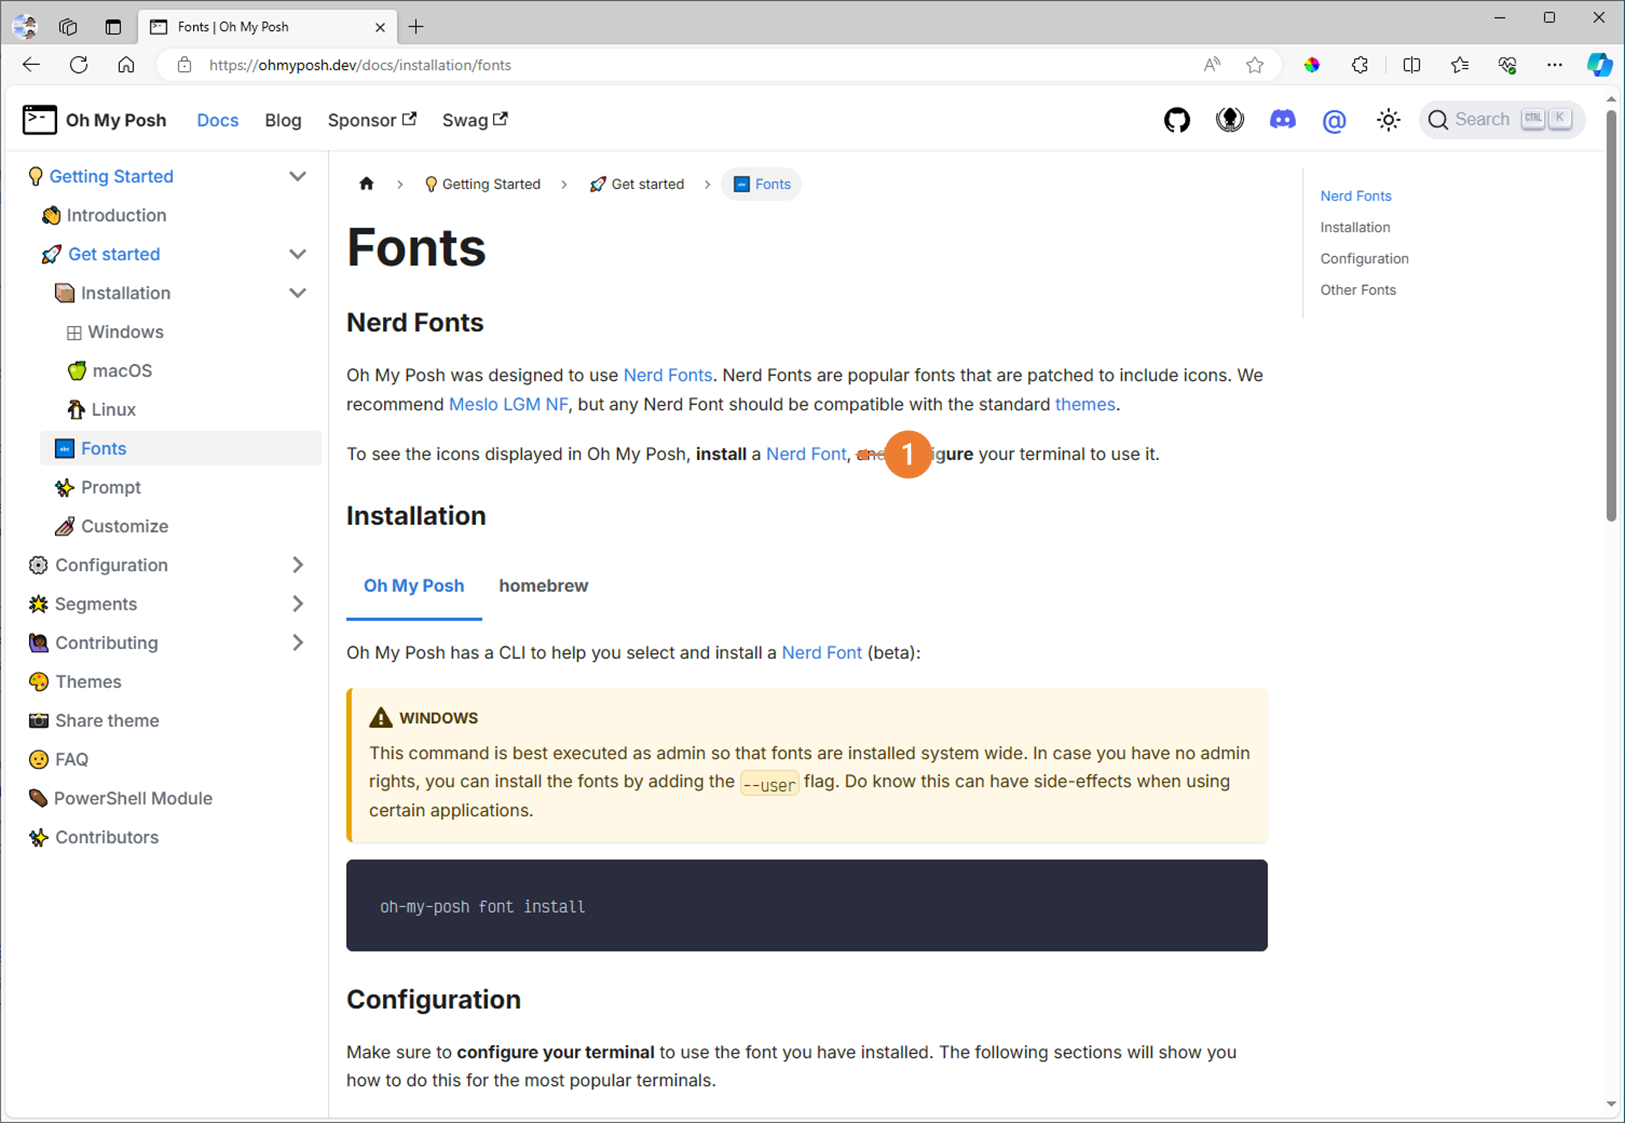Click Getting Started breadcrumb
The width and height of the screenshot is (1625, 1123).
pos(482,184)
